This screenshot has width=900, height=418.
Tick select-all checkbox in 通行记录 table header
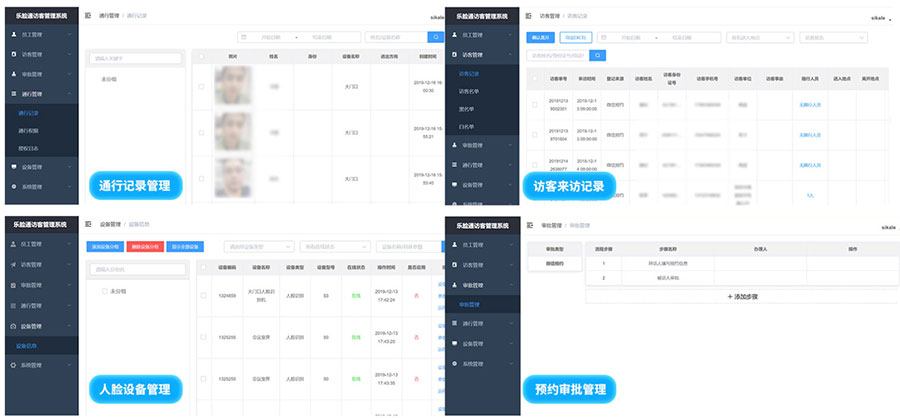pos(202,58)
